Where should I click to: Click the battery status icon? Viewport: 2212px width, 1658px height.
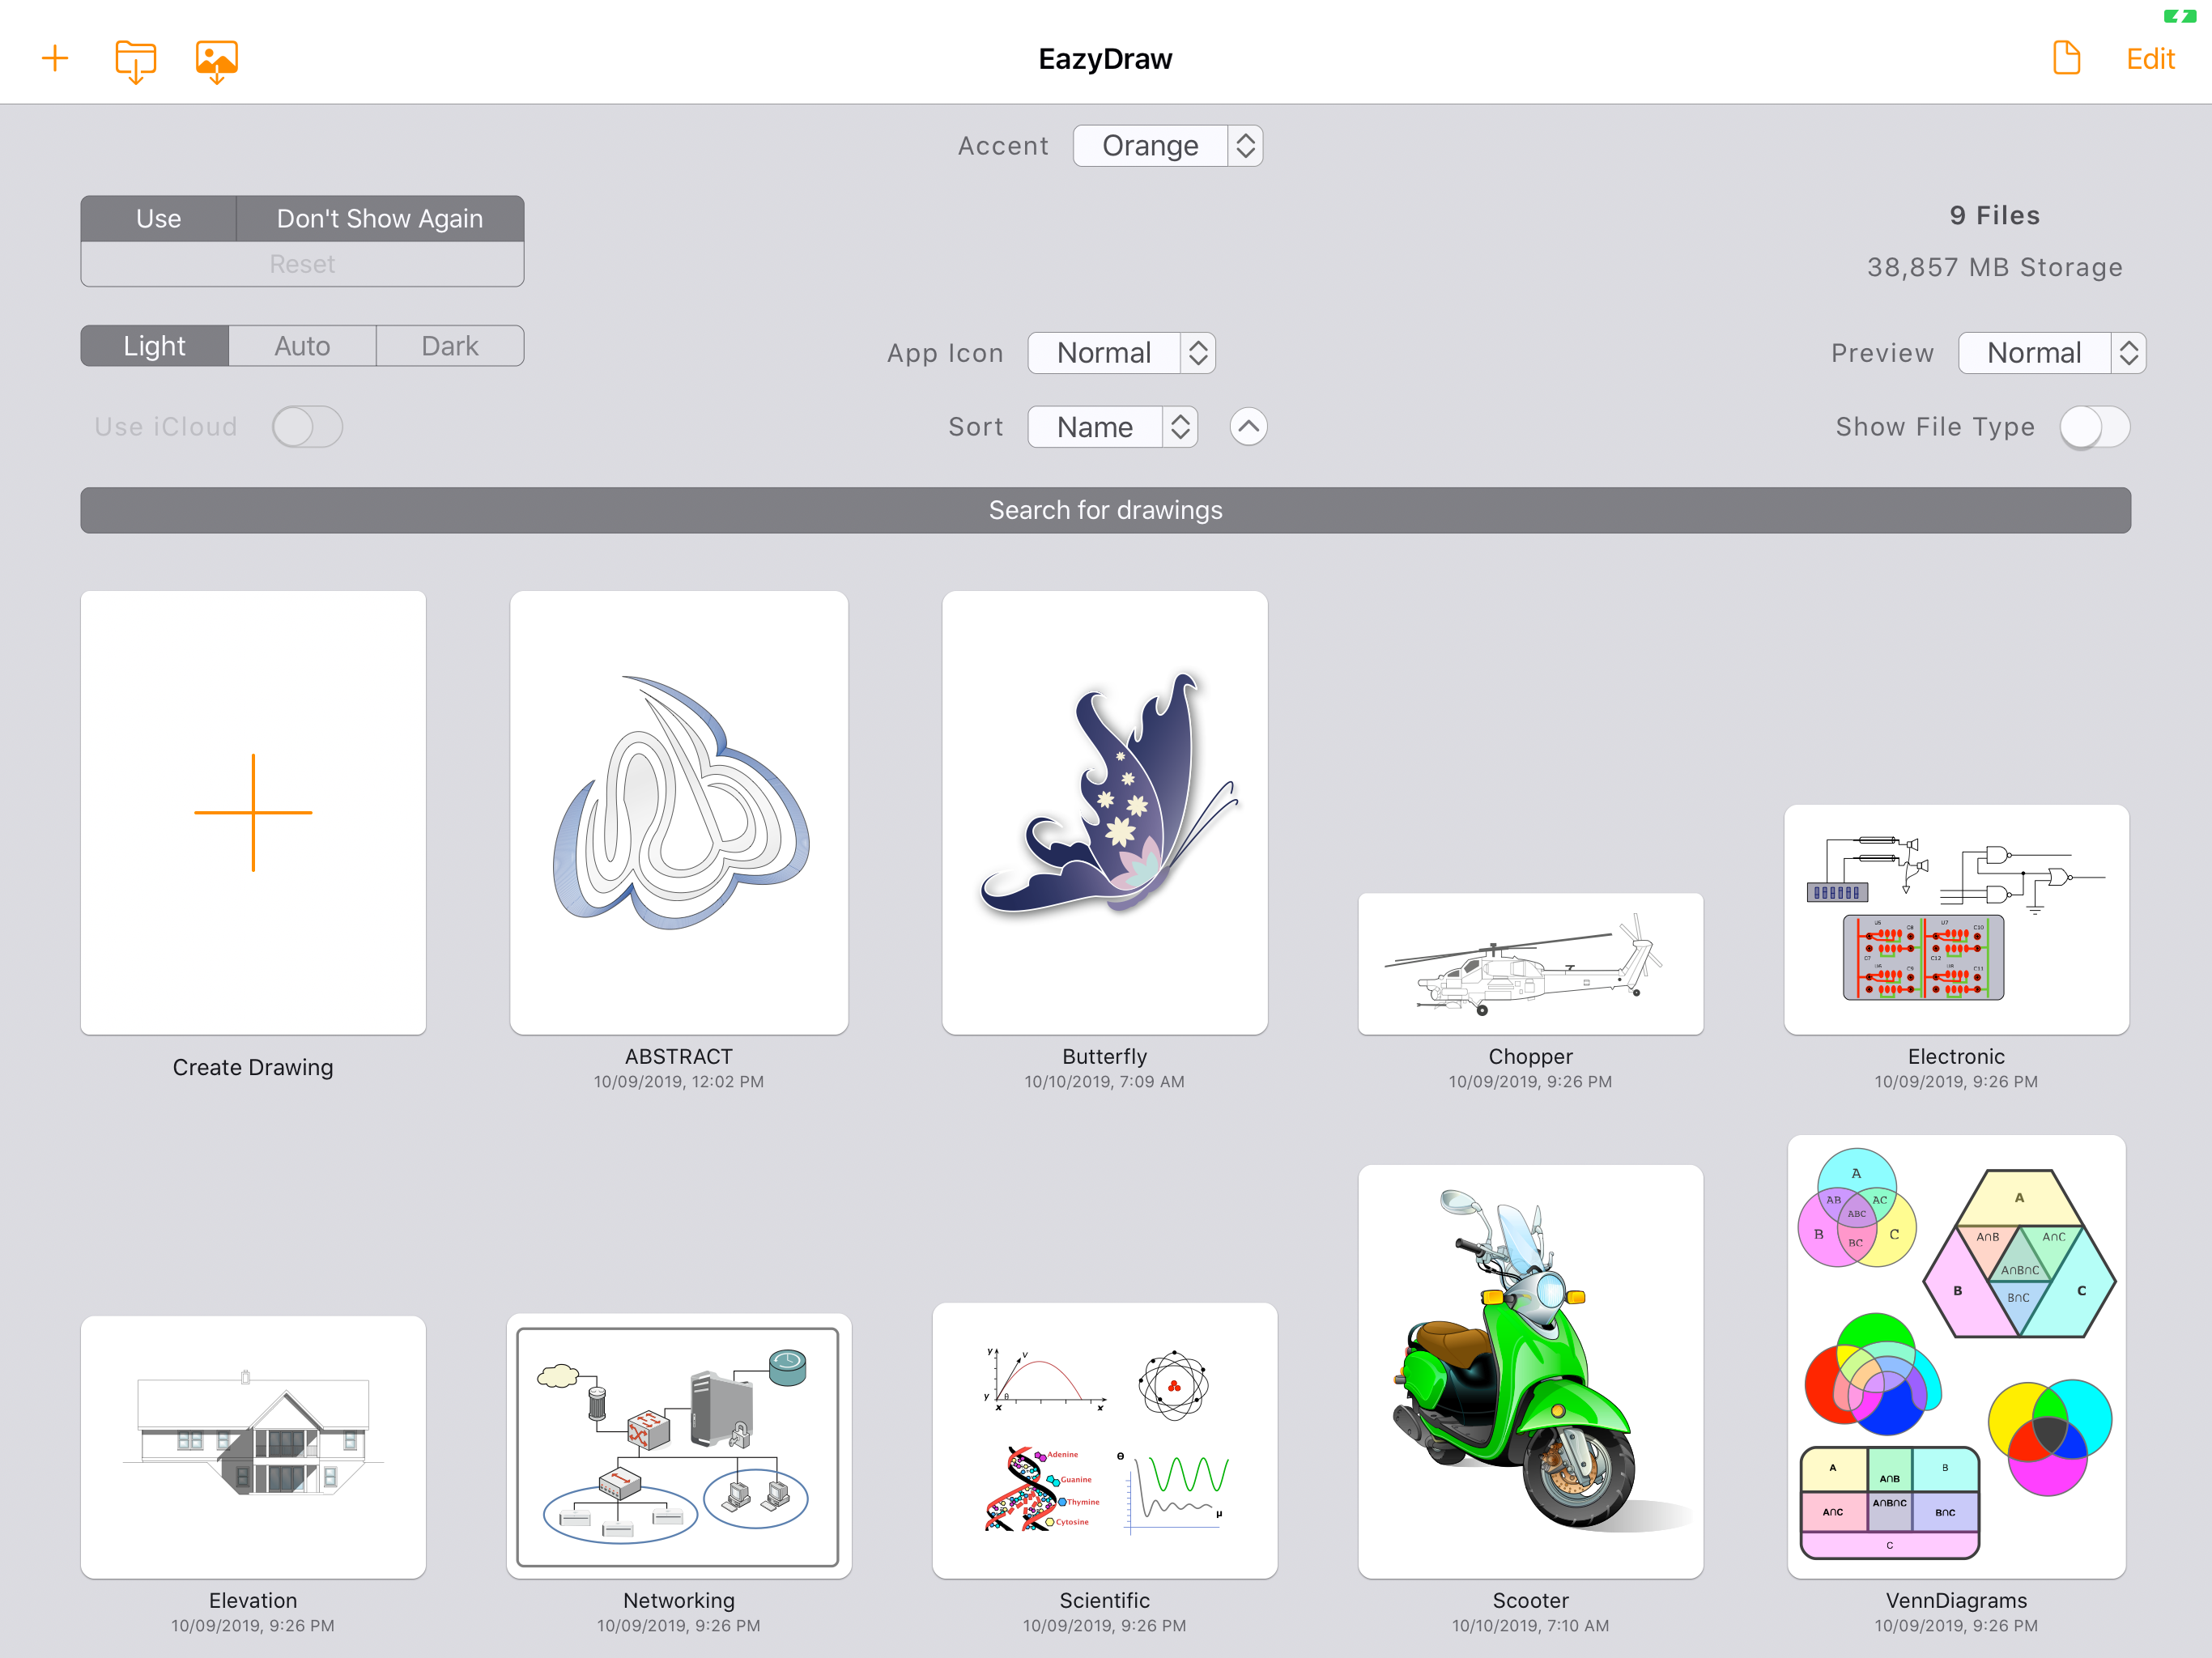(x=2178, y=16)
